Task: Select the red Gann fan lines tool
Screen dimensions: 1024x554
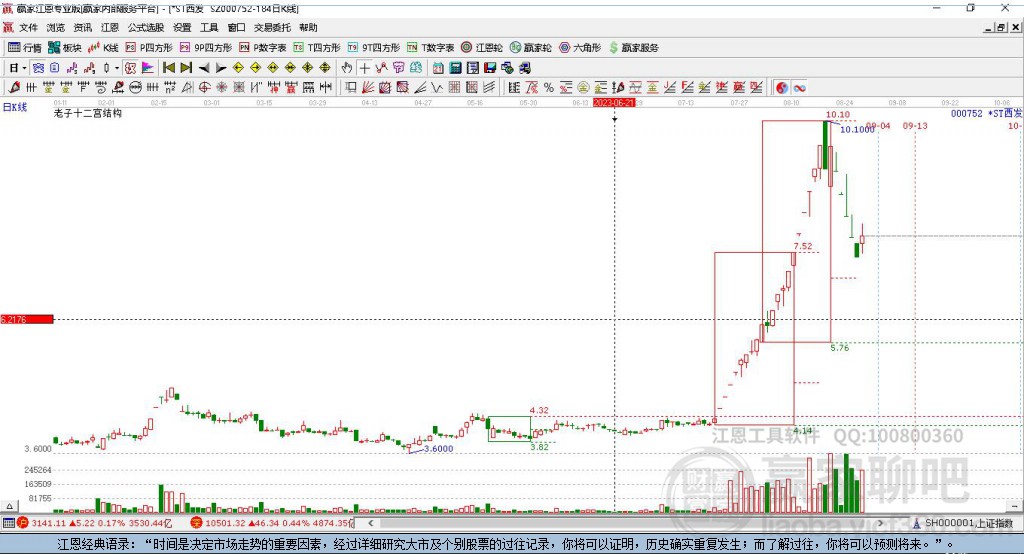Action: point(368,88)
